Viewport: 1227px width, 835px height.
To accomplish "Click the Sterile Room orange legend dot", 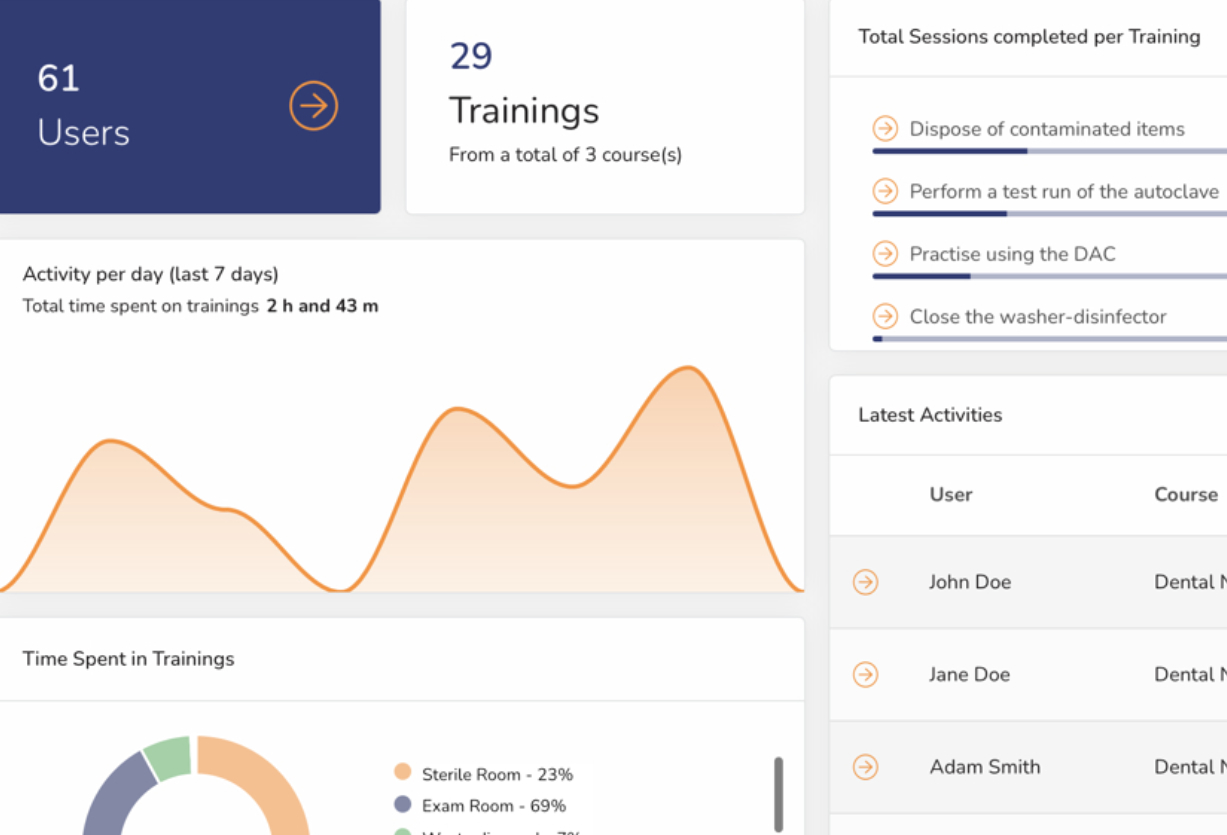I will pyautogui.click(x=403, y=772).
